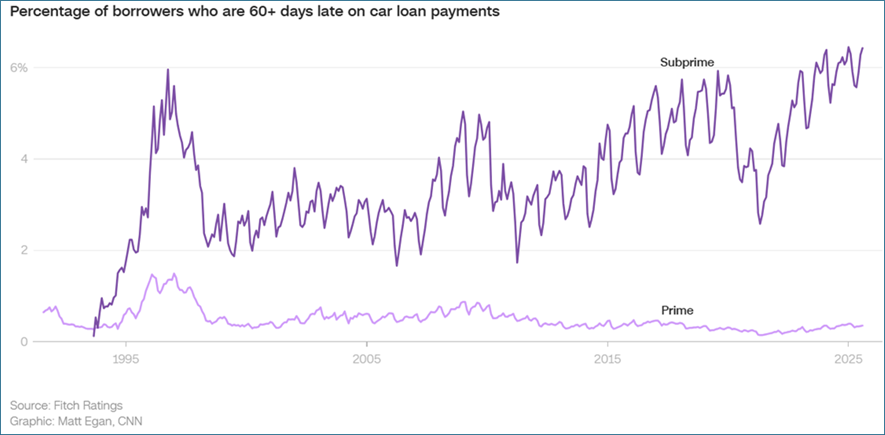The width and height of the screenshot is (885, 435).
Task: Click the Graphic: Matt Egan, CNN credit
Action: [75, 420]
